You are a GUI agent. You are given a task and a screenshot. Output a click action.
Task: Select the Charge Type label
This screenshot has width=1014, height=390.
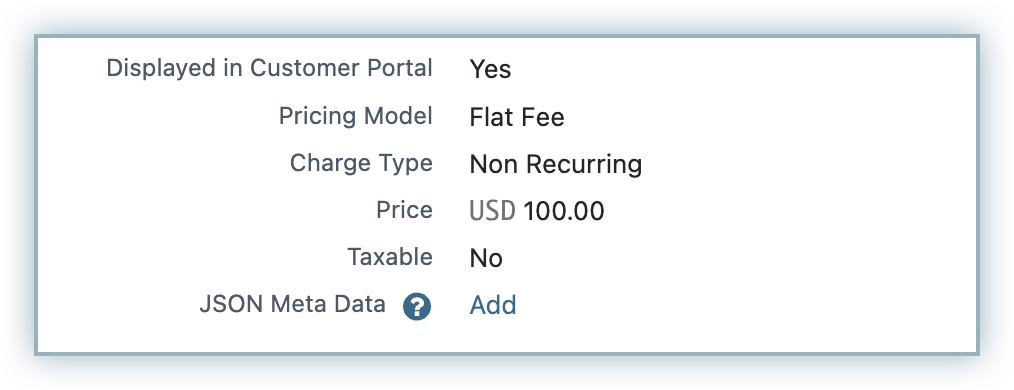[x=361, y=163]
